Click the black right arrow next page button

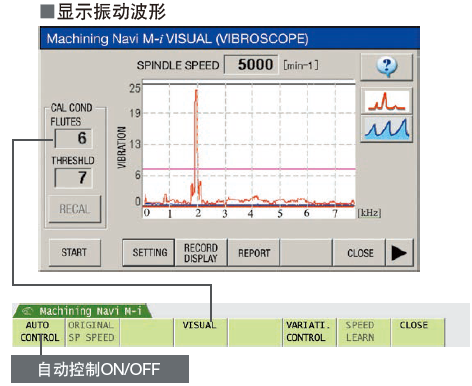click(399, 253)
